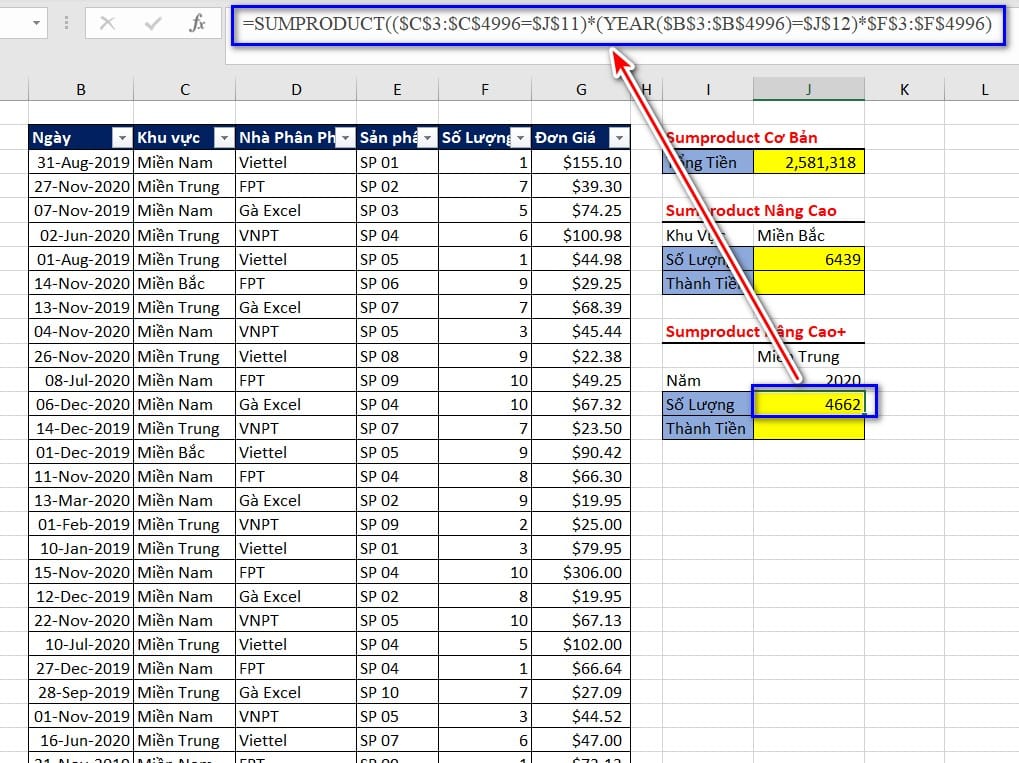Screen dimensions: 1019x763
Task: Select the yellow cell with 2,581,318
Action: (x=809, y=162)
